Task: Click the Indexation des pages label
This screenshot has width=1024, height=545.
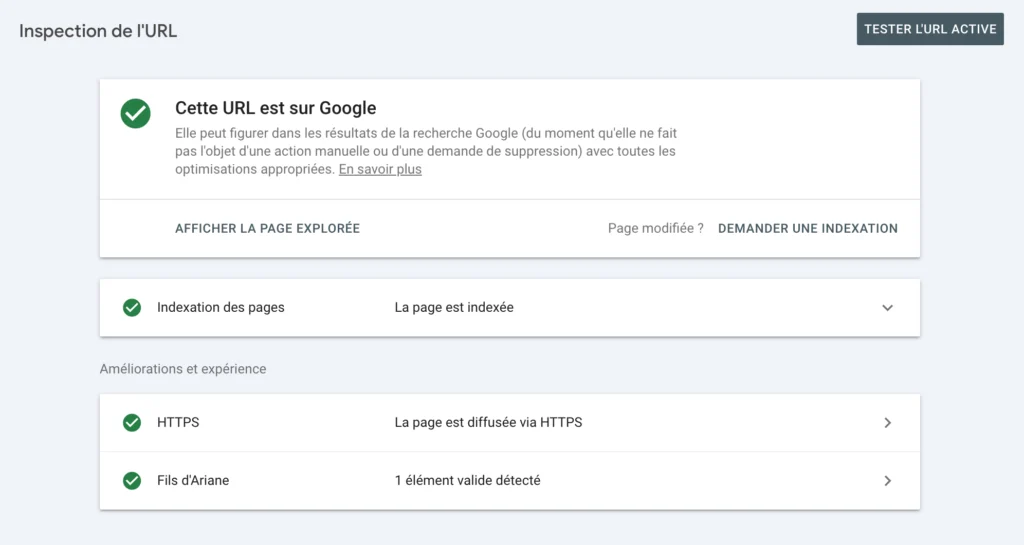Action: click(x=221, y=307)
